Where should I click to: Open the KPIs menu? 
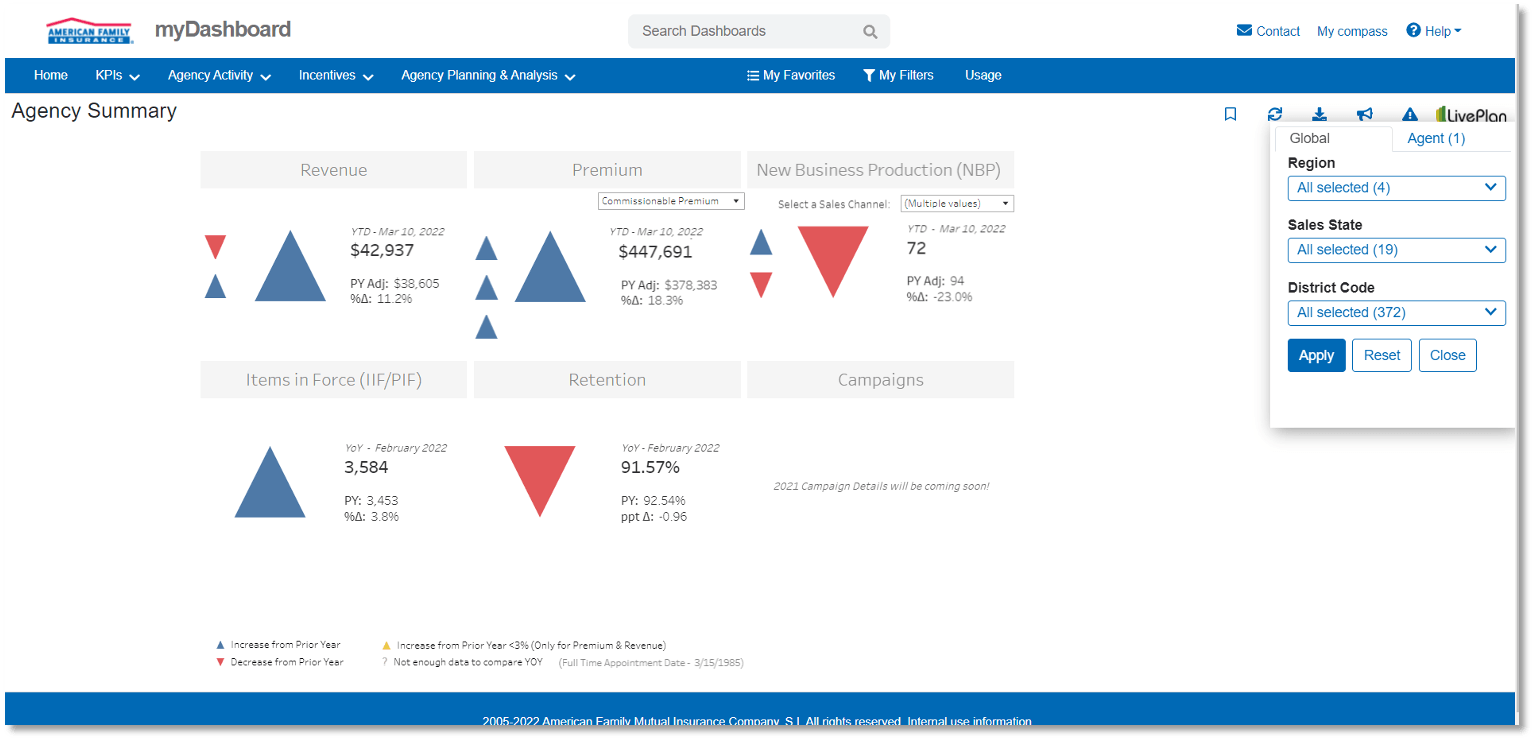[117, 75]
